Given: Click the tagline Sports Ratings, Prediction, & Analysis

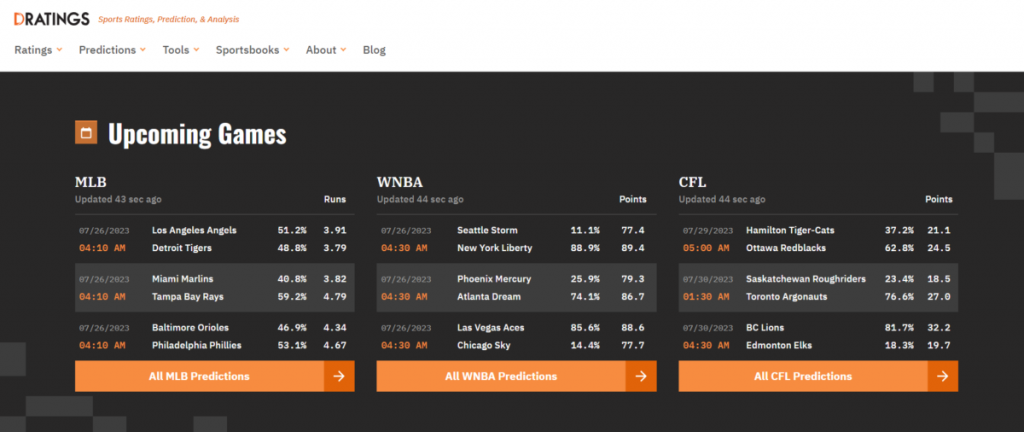Looking at the screenshot, I should (168, 20).
